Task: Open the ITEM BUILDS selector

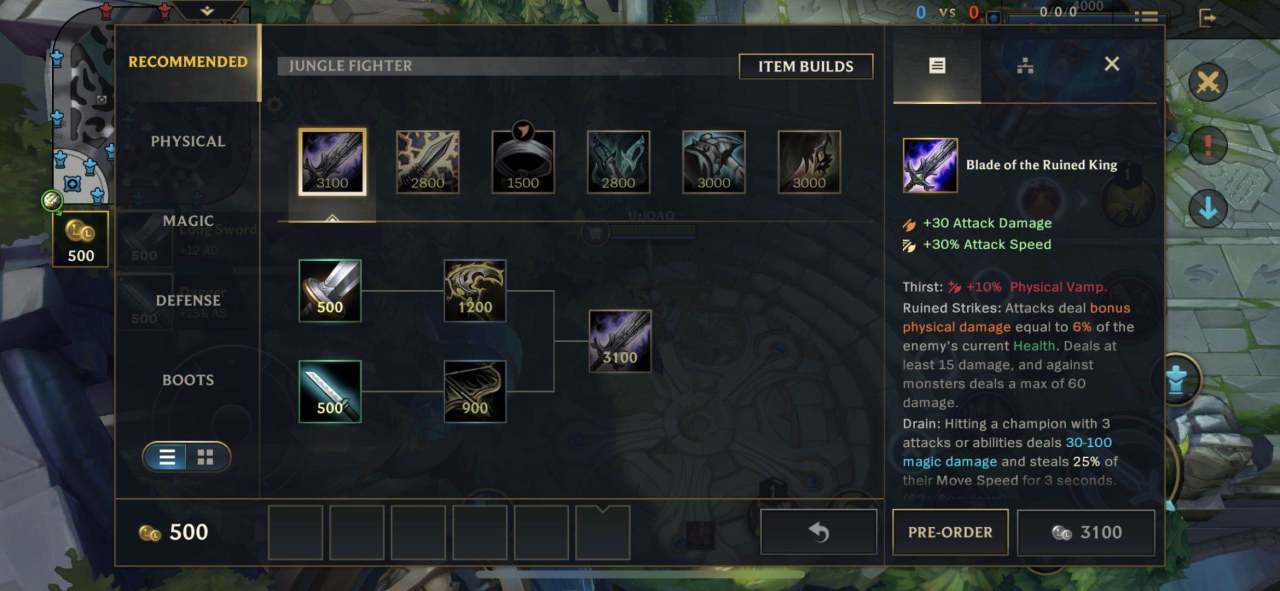Action: coord(806,66)
